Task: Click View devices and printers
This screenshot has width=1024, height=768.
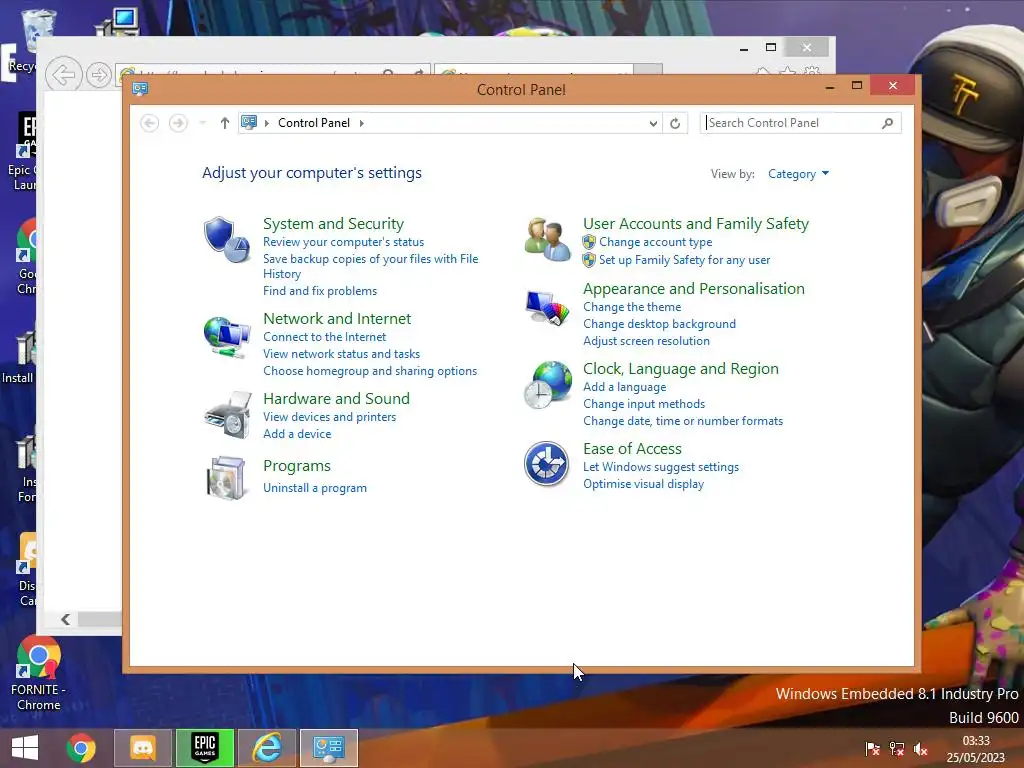Action: click(x=329, y=417)
